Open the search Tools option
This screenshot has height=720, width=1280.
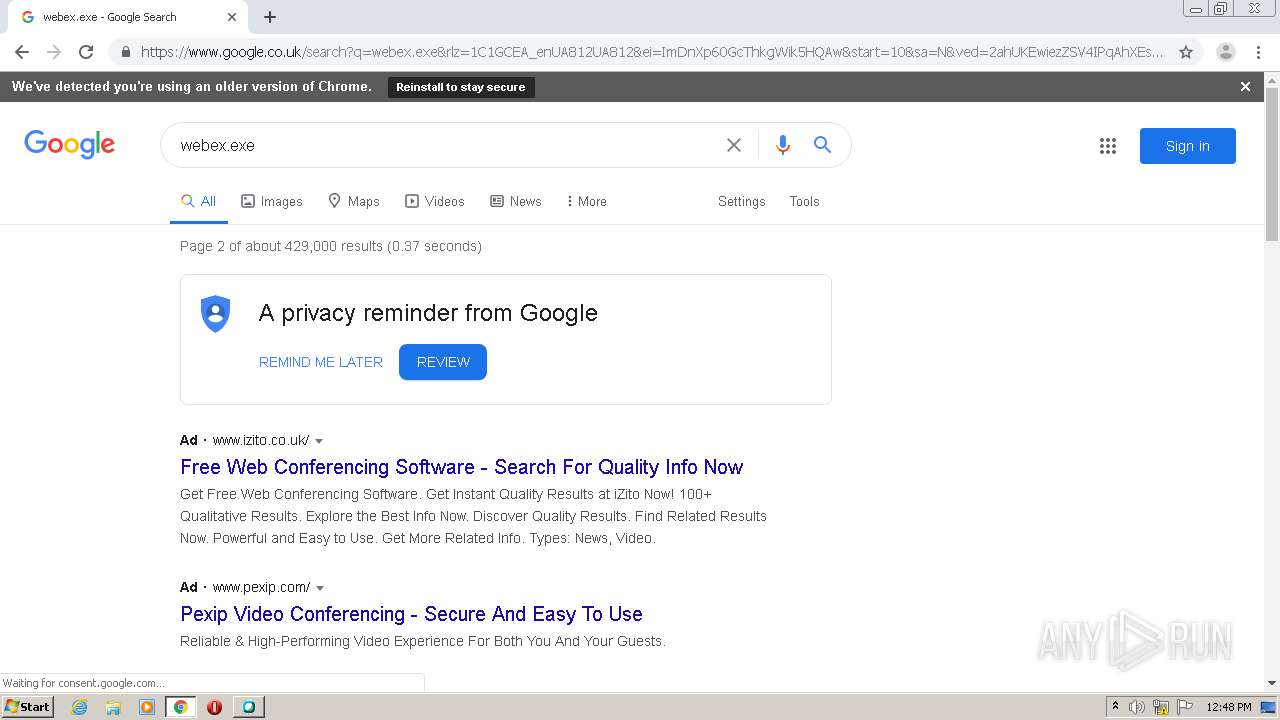pyautogui.click(x=804, y=201)
